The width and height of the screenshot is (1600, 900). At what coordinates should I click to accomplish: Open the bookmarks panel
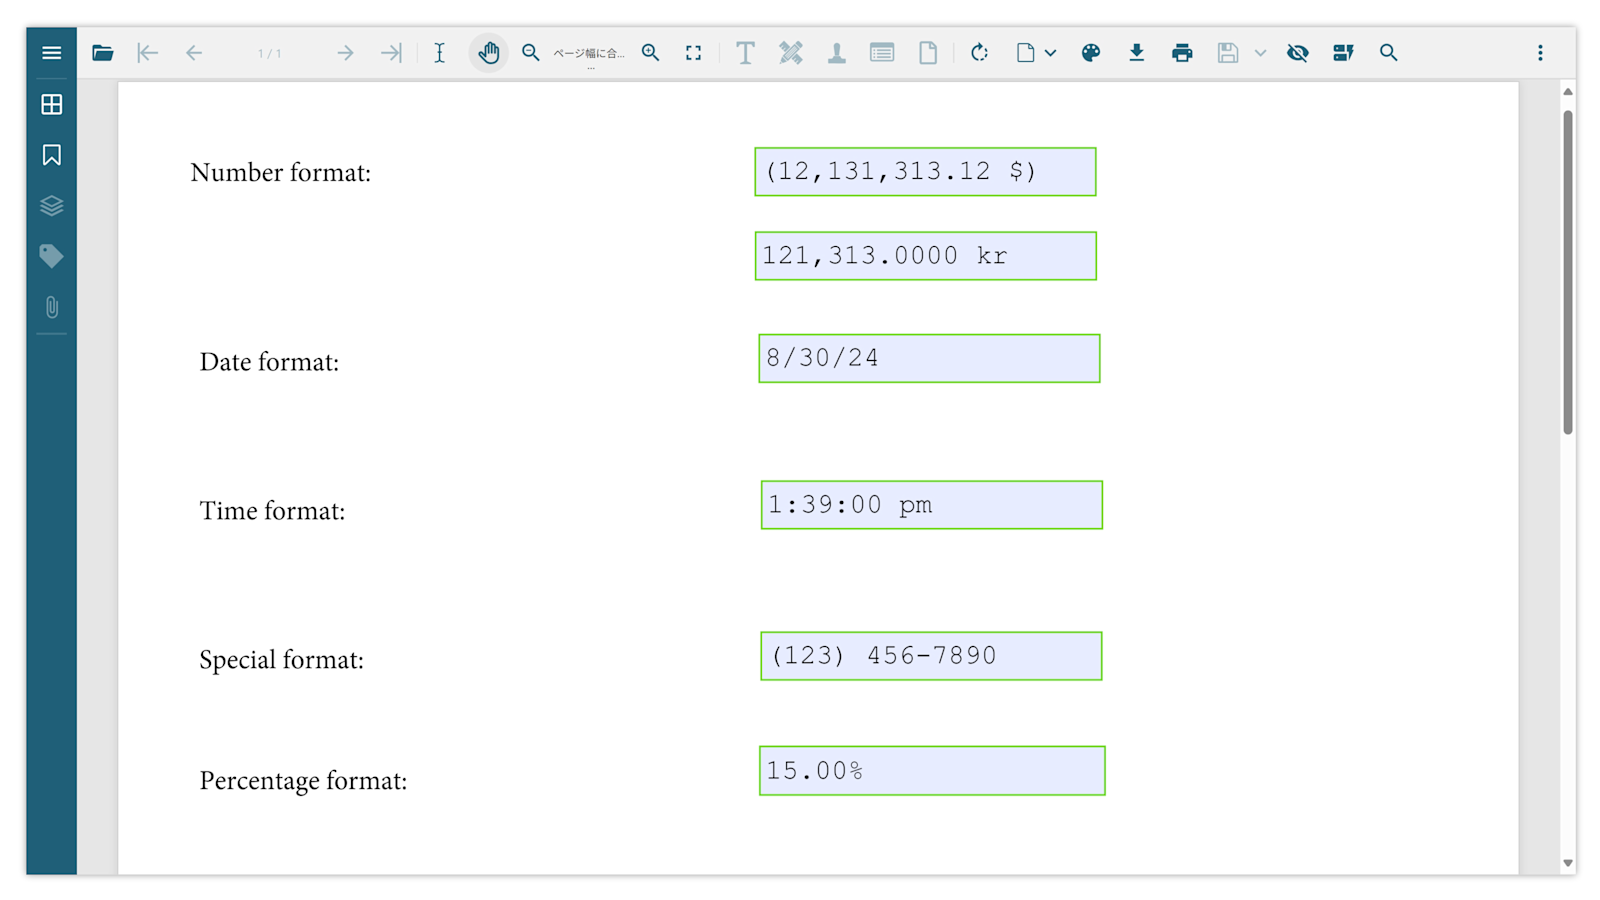[x=52, y=155]
